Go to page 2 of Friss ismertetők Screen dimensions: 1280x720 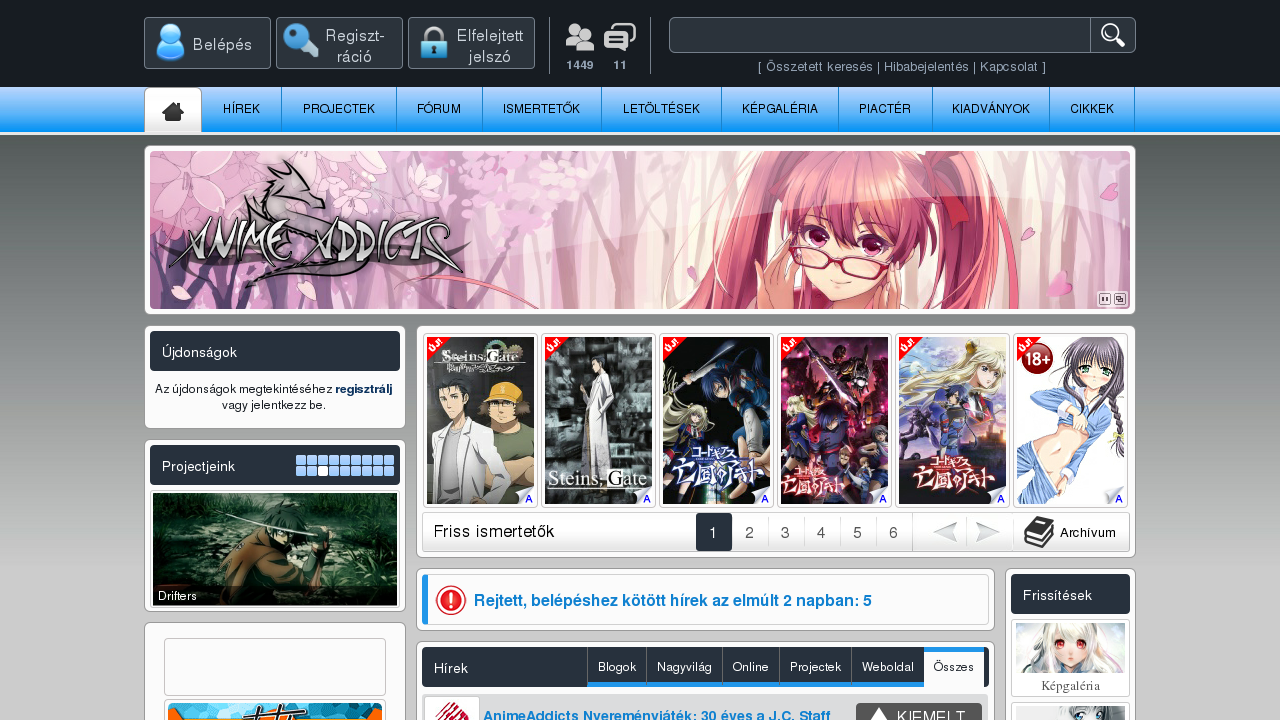pyautogui.click(x=750, y=532)
